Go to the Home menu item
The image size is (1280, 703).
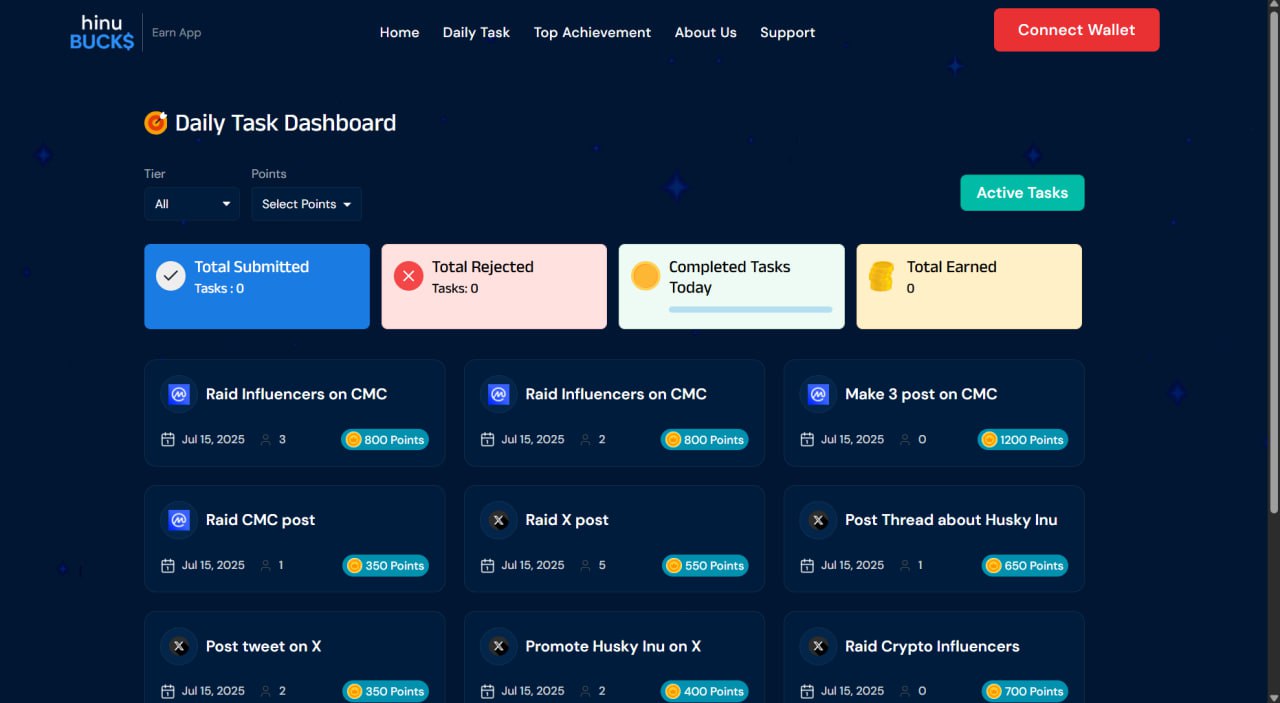tap(399, 32)
